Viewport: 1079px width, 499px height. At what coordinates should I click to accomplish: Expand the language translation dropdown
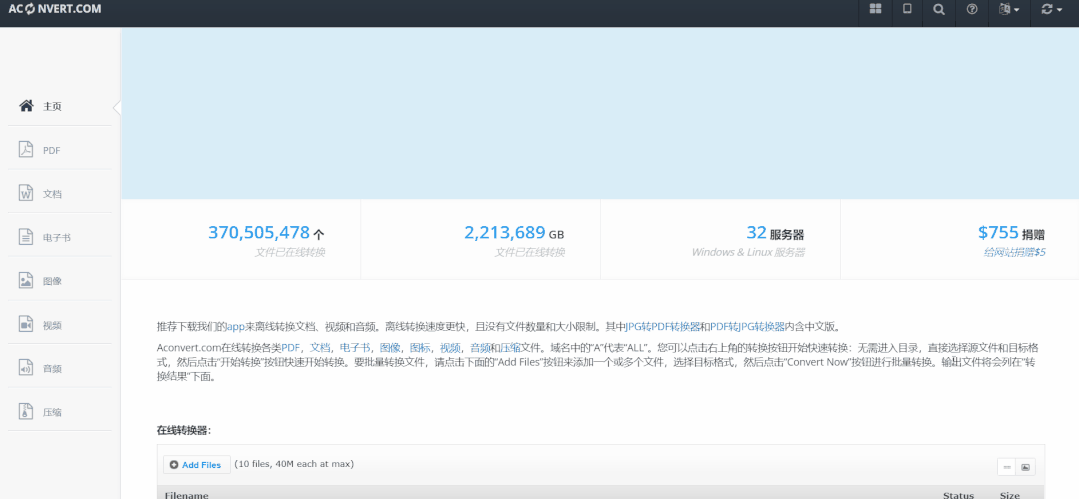[1009, 9]
